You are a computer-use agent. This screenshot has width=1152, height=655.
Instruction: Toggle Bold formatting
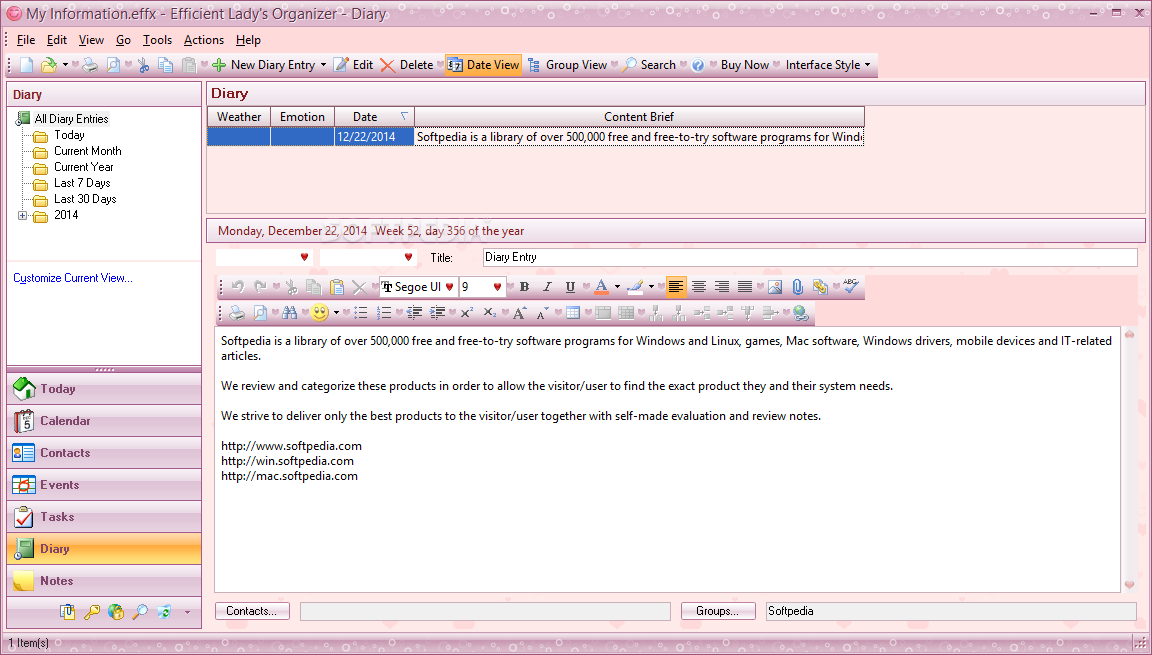point(525,287)
